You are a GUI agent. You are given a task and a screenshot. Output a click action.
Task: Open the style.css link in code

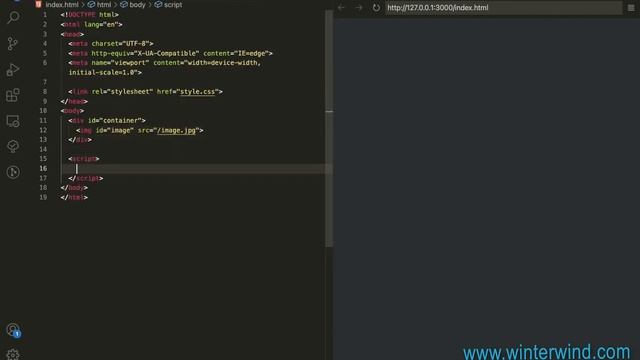(198, 92)
